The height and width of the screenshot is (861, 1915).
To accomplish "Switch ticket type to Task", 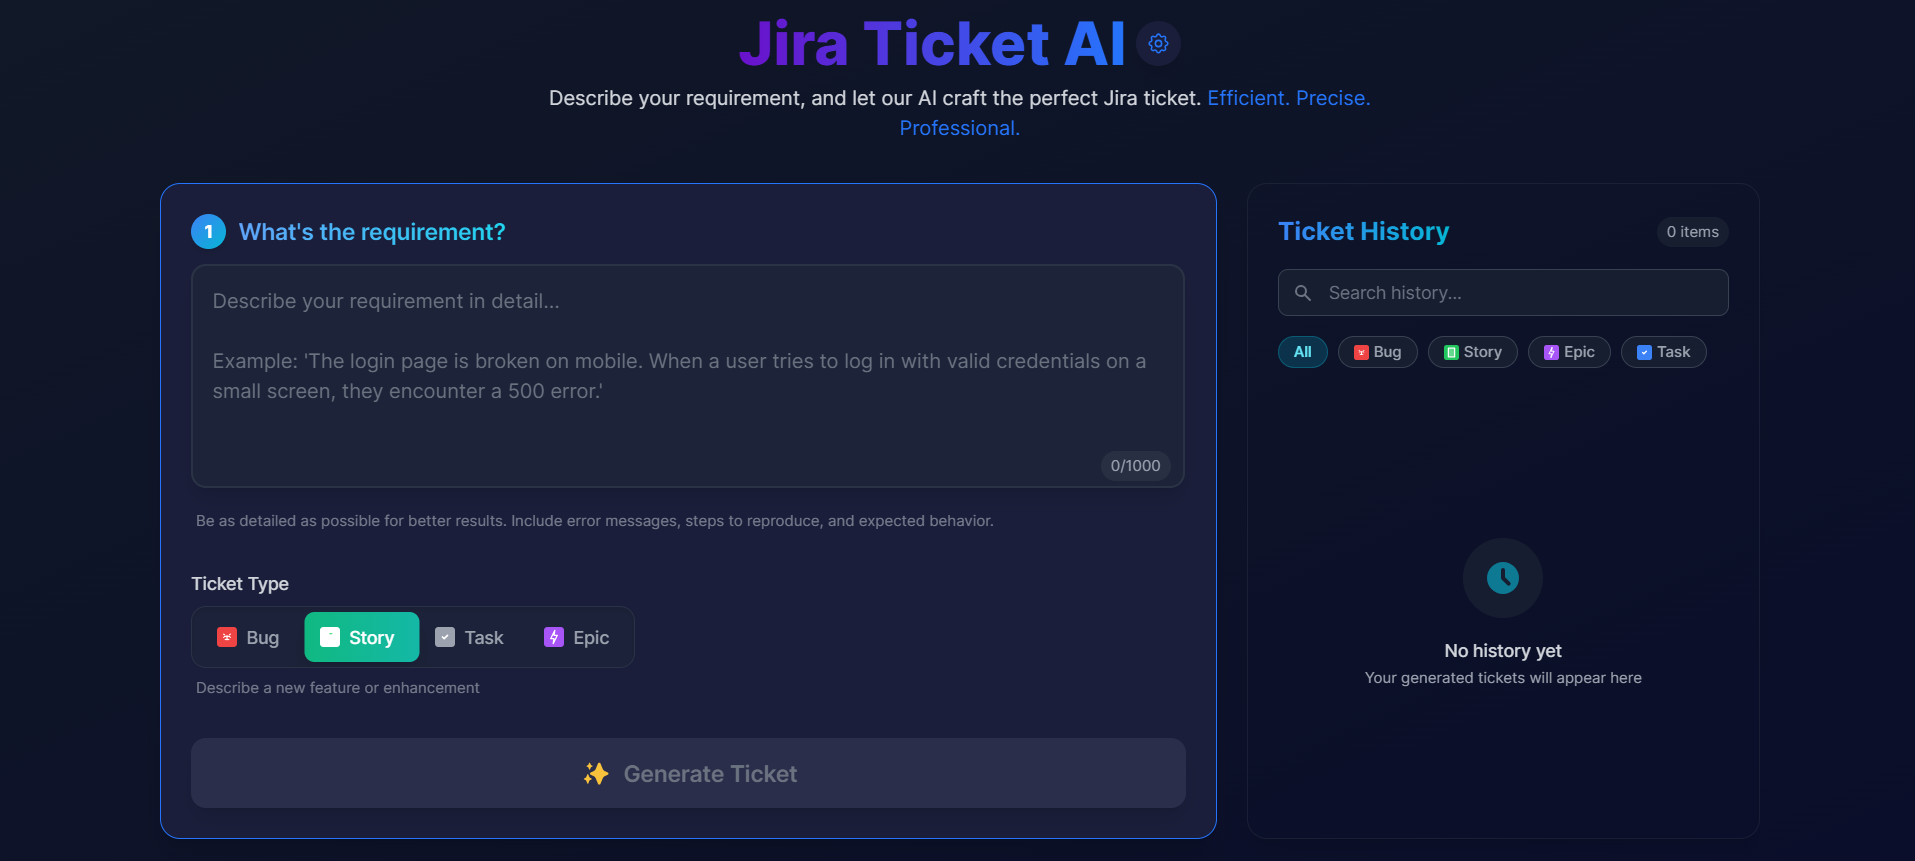I will click(x=470, y=637).
